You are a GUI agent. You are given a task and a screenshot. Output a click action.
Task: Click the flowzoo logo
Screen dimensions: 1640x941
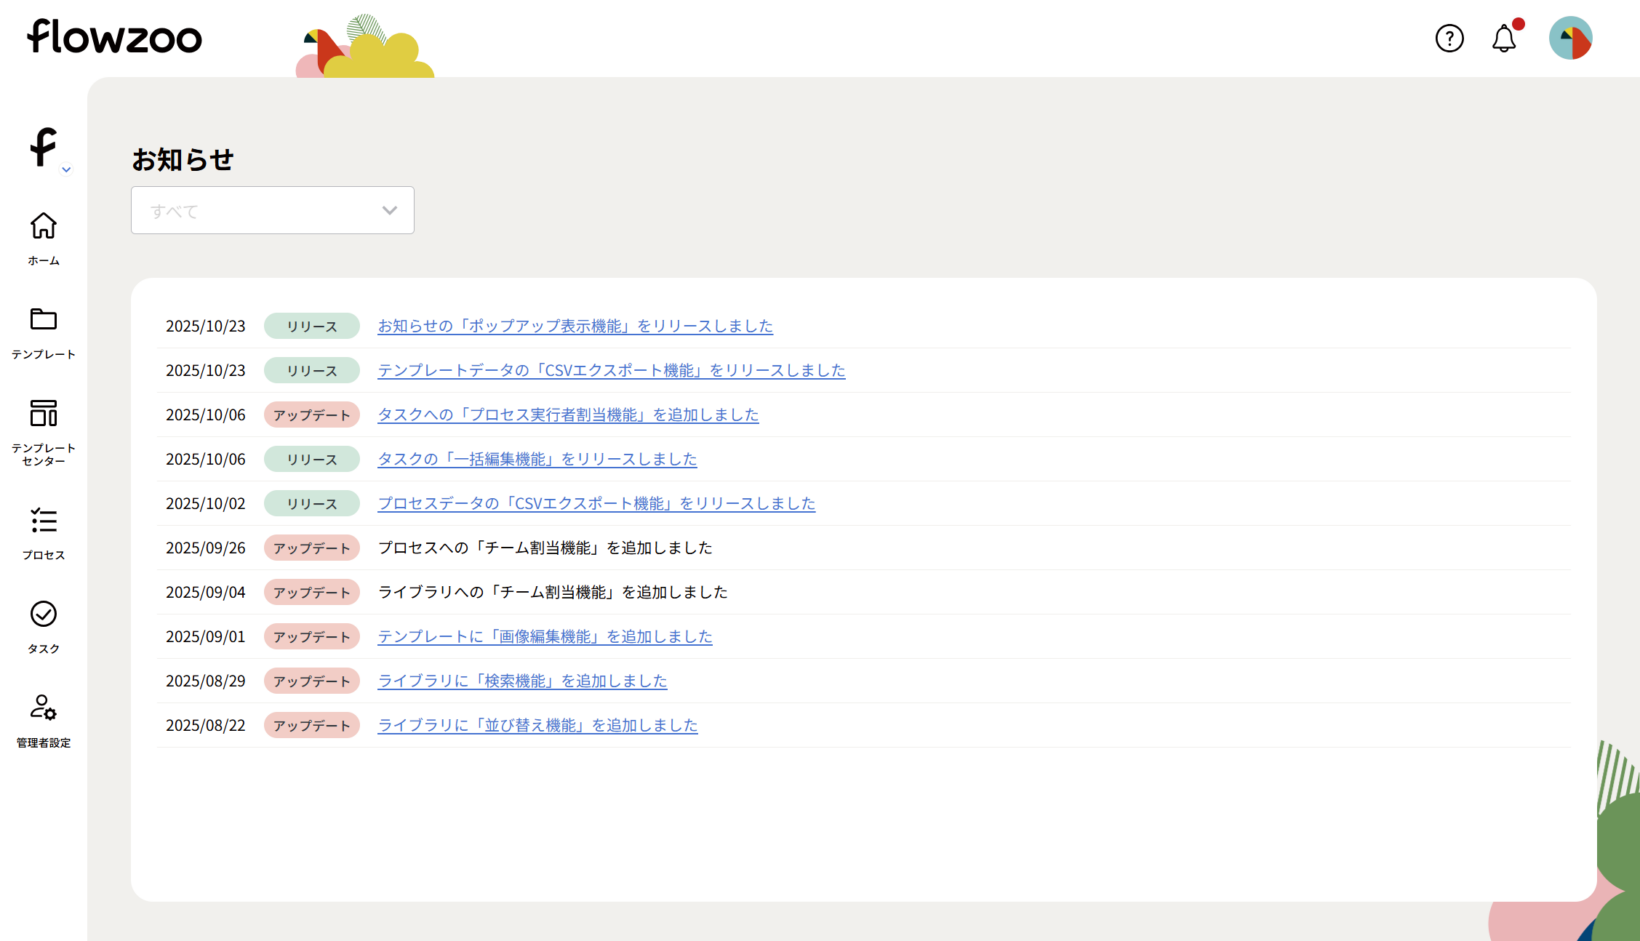click(x=114, y=37)
